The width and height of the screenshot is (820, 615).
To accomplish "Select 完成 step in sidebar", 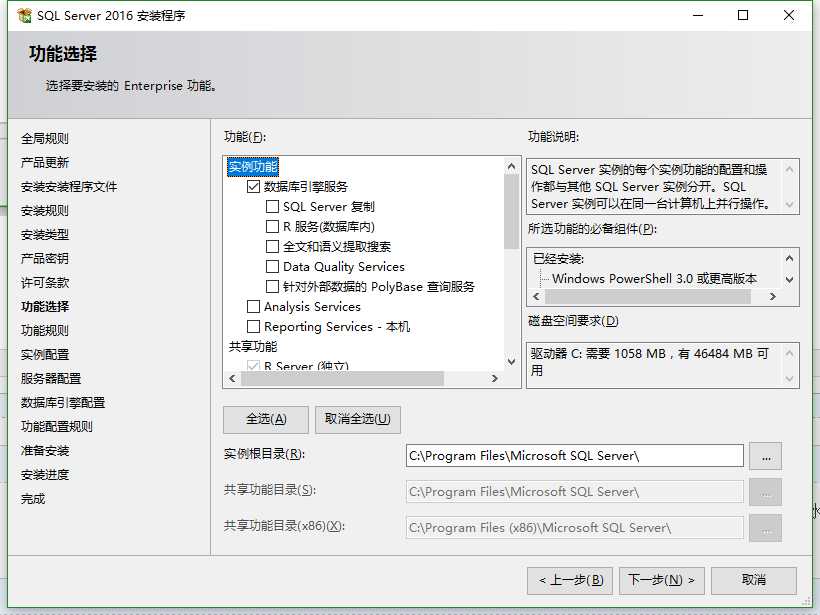I will coord(33,499).
